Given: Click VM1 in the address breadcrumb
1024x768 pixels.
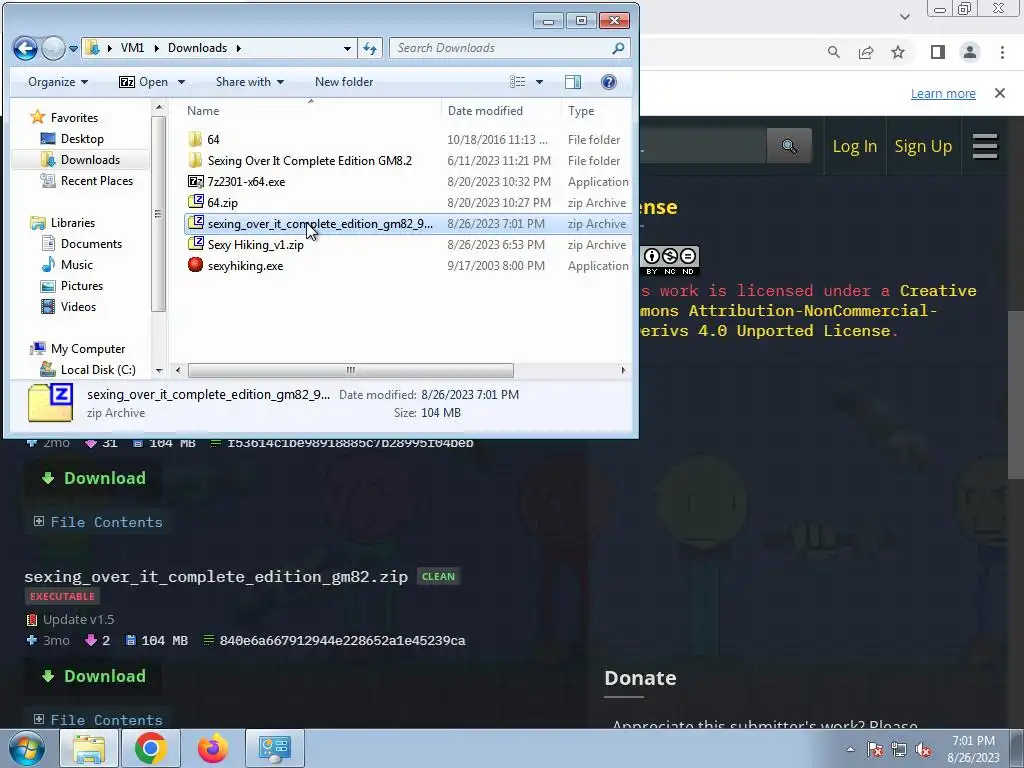Looking at the screenshot, I should coord(132,48).
